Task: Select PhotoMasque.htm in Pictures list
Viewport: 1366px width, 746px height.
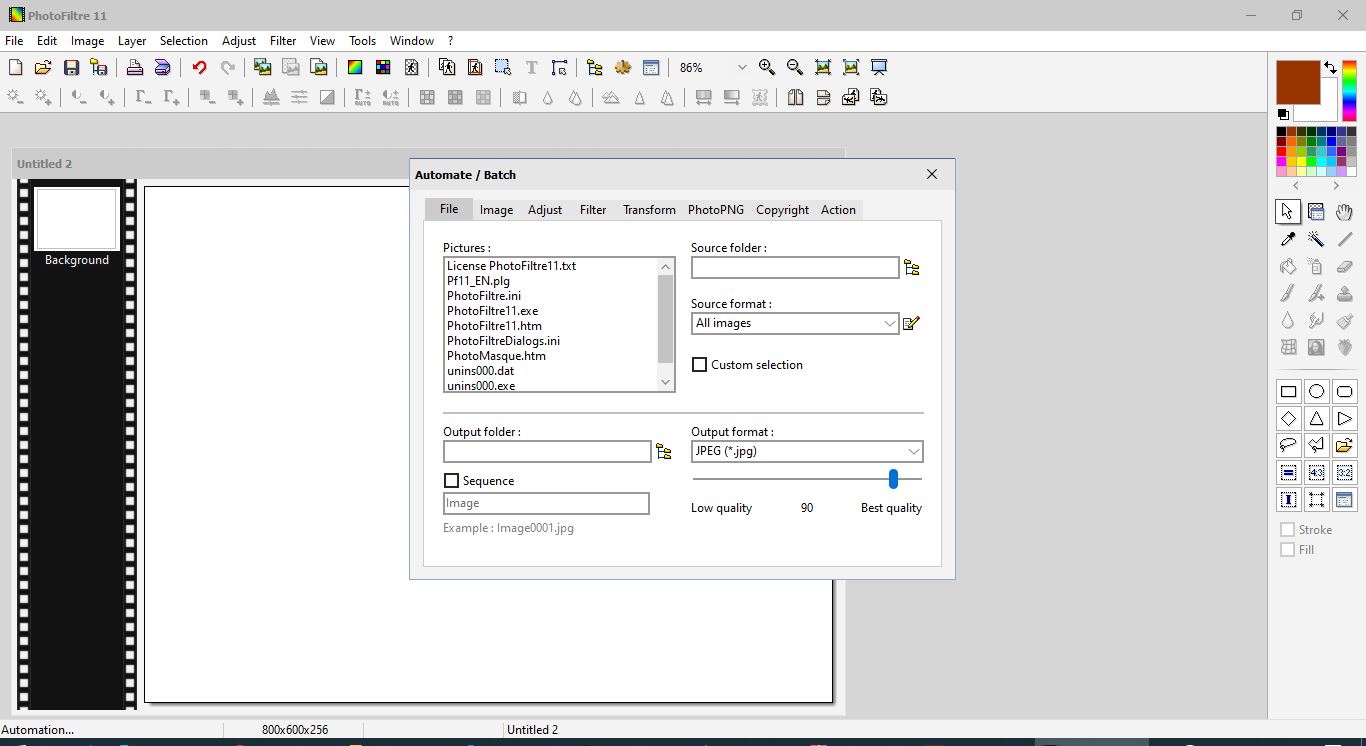Action: (x=496, y=356)
